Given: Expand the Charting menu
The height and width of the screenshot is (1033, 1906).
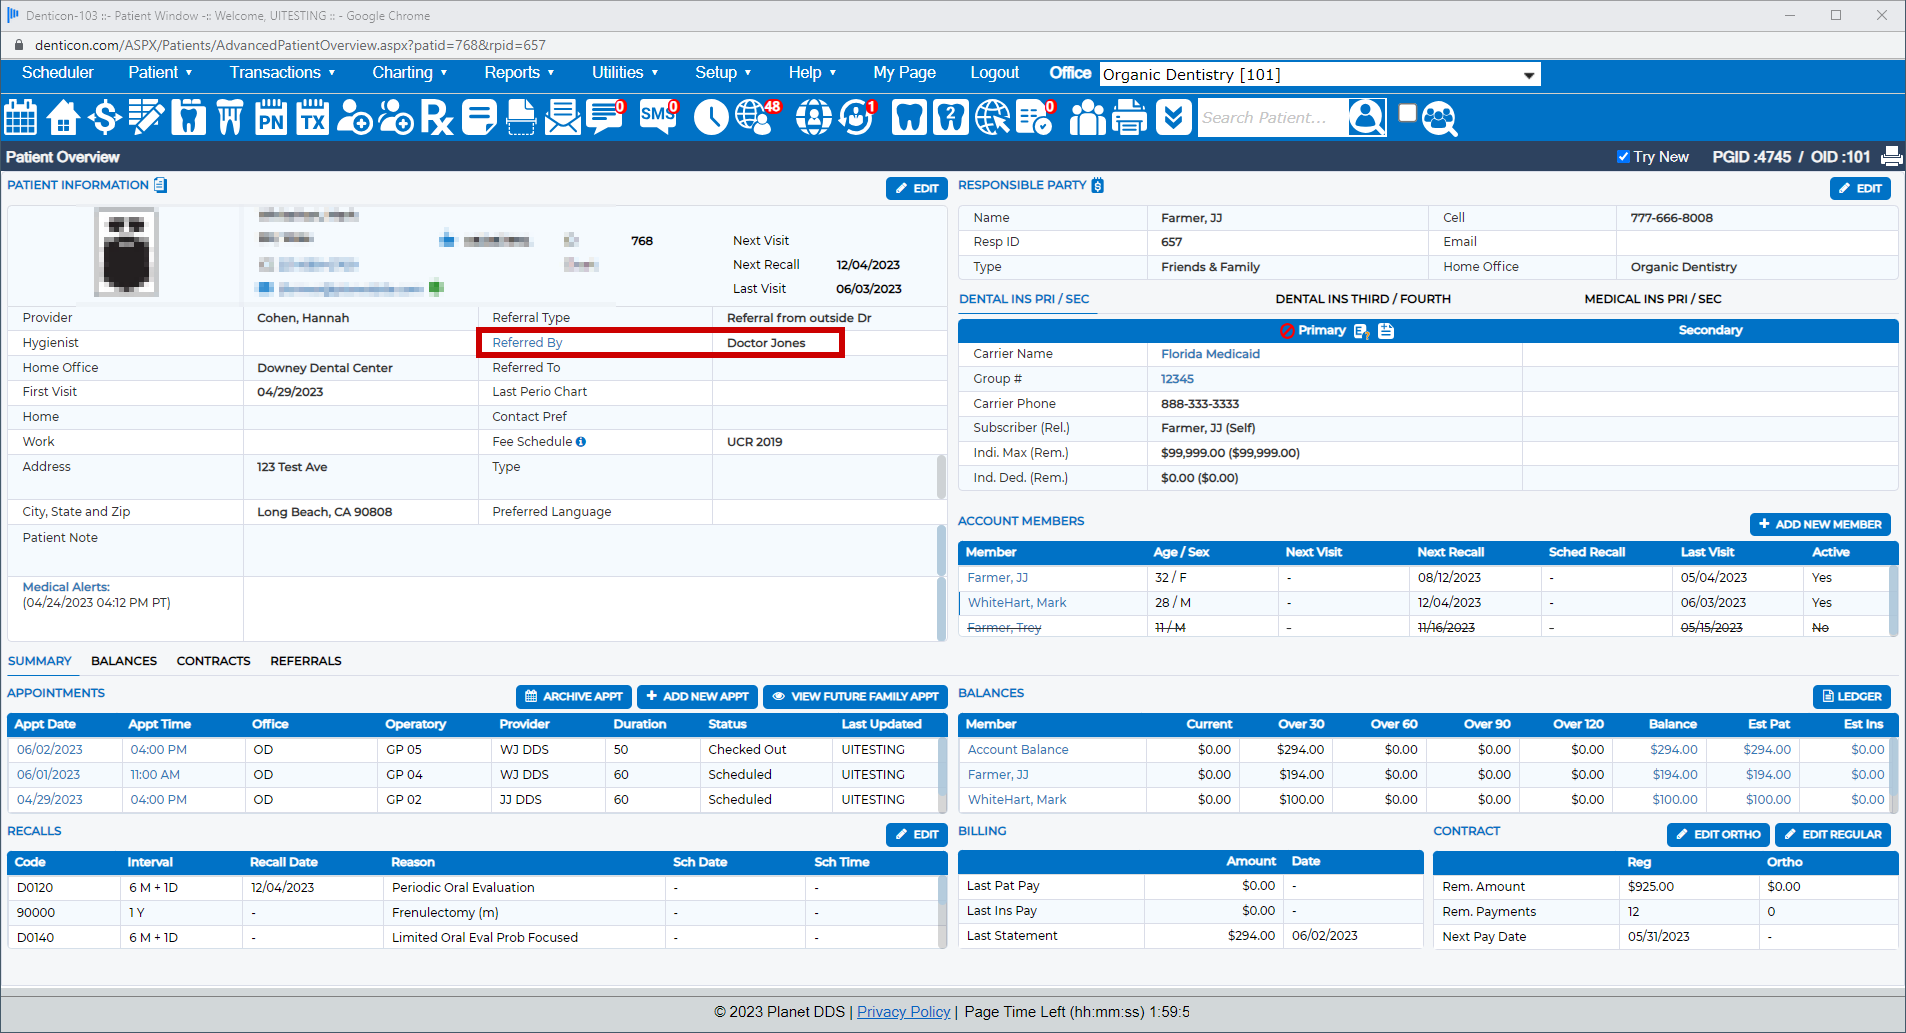Looking at the screenshot, I should point(410,72).
